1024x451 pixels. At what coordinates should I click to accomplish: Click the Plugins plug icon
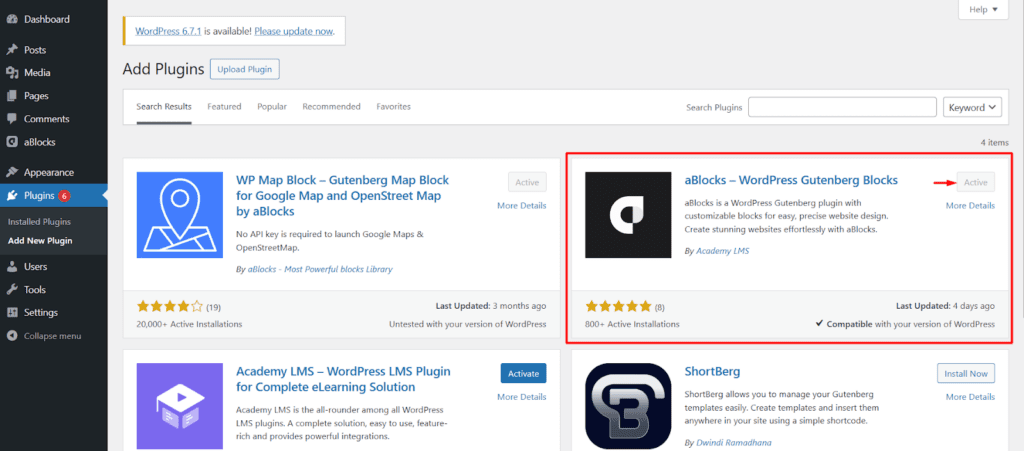click(x=12, y=195)
